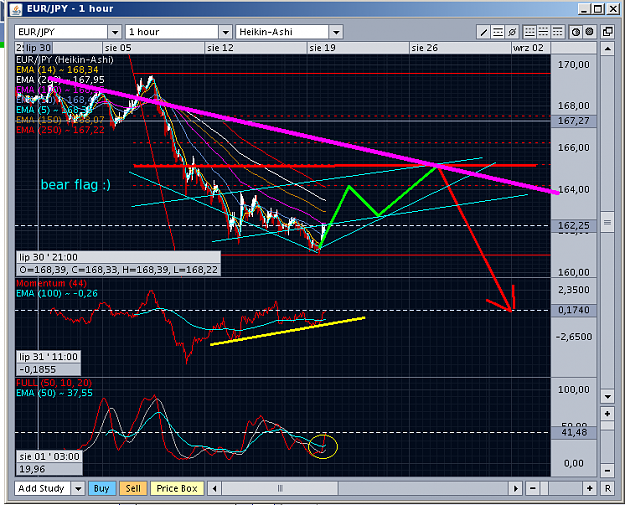
Task: Click the 162,25 price axis marker
Action: click(x=574, y=226)
